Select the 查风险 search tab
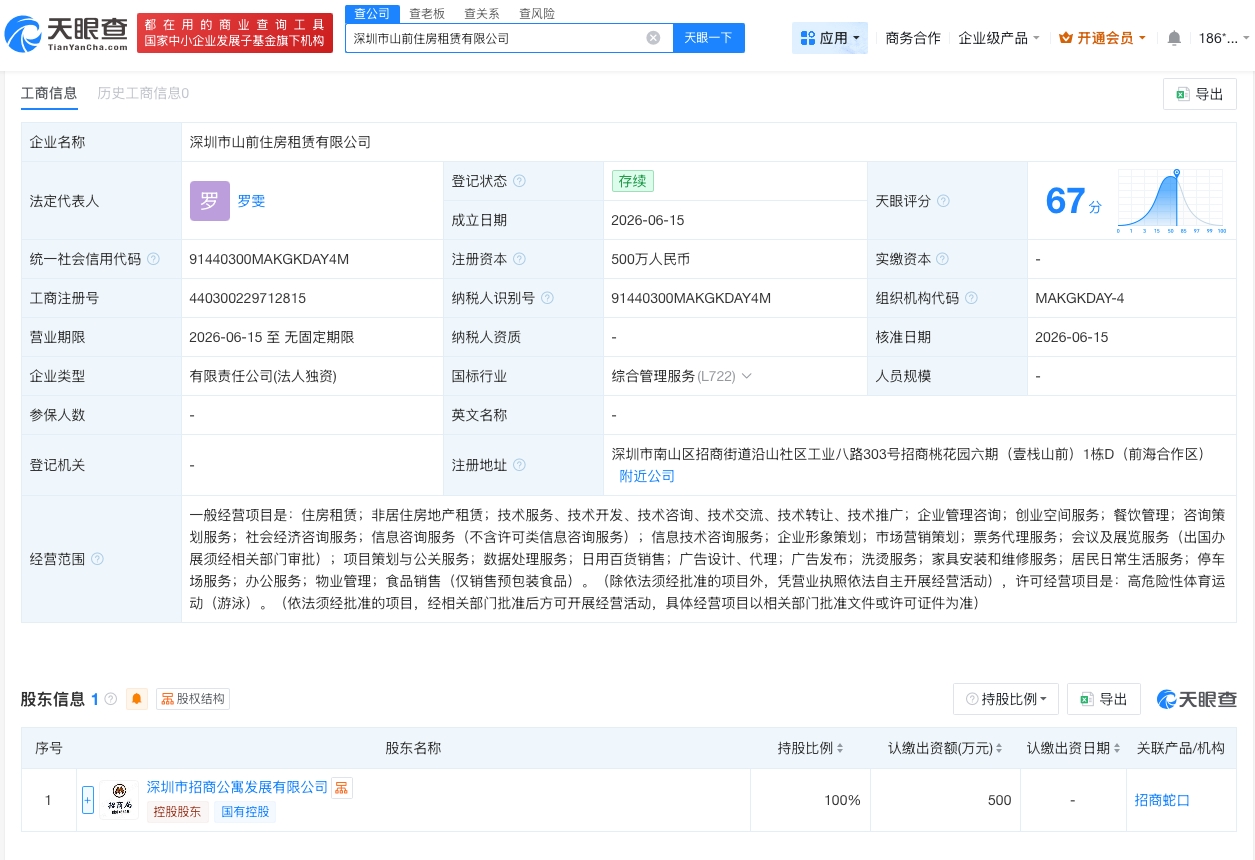Screen dimensions: 1255x860 click(537, 13)
